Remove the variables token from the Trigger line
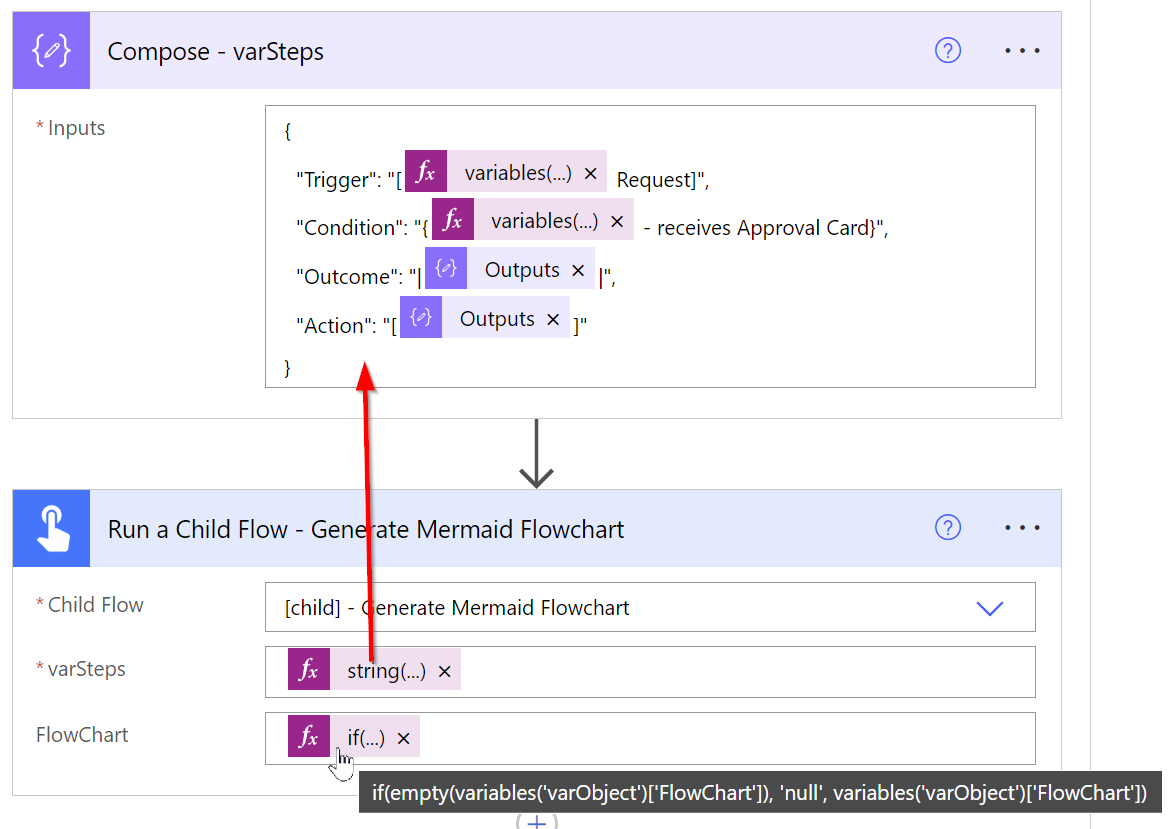 coord(591,170)
